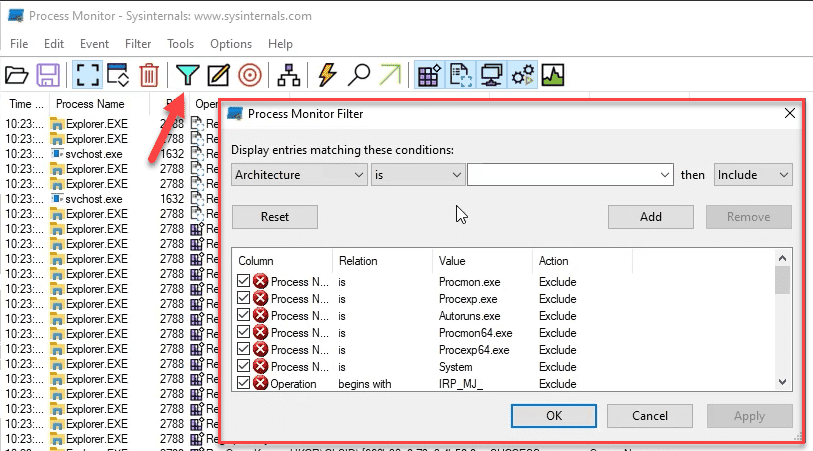Open the 'is' relation dropdown

417,175
